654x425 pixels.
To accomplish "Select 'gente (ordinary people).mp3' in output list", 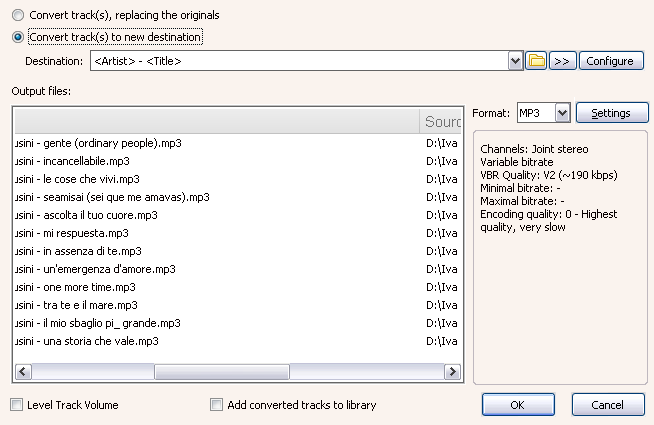I will [x=105, y=143].
